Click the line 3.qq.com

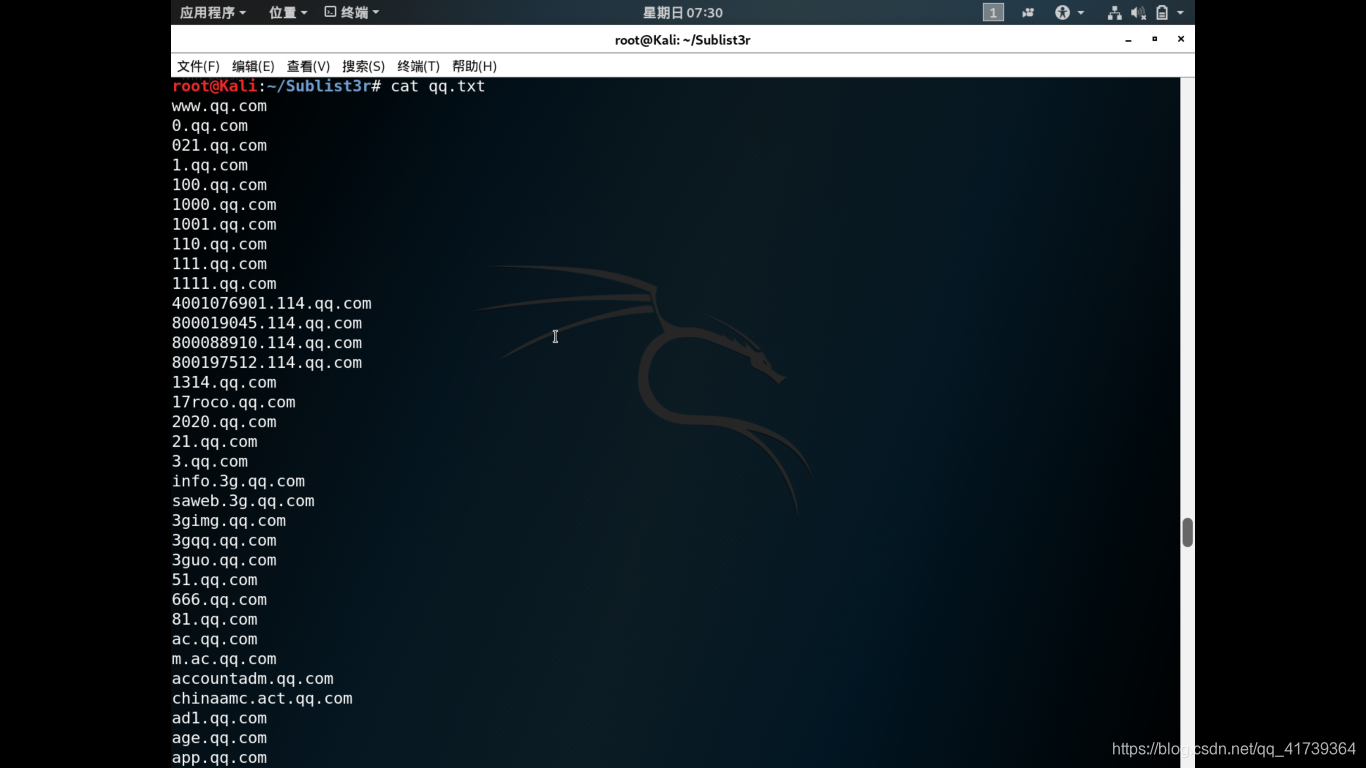[210, 462]
